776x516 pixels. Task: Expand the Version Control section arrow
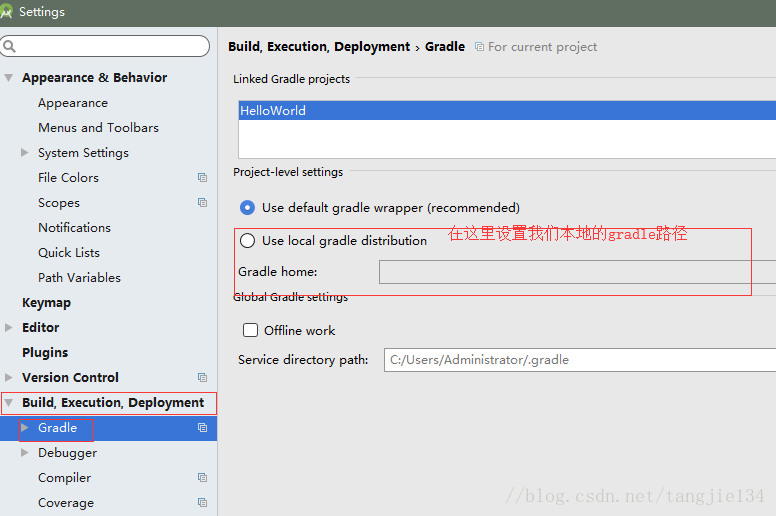(8, 377)
